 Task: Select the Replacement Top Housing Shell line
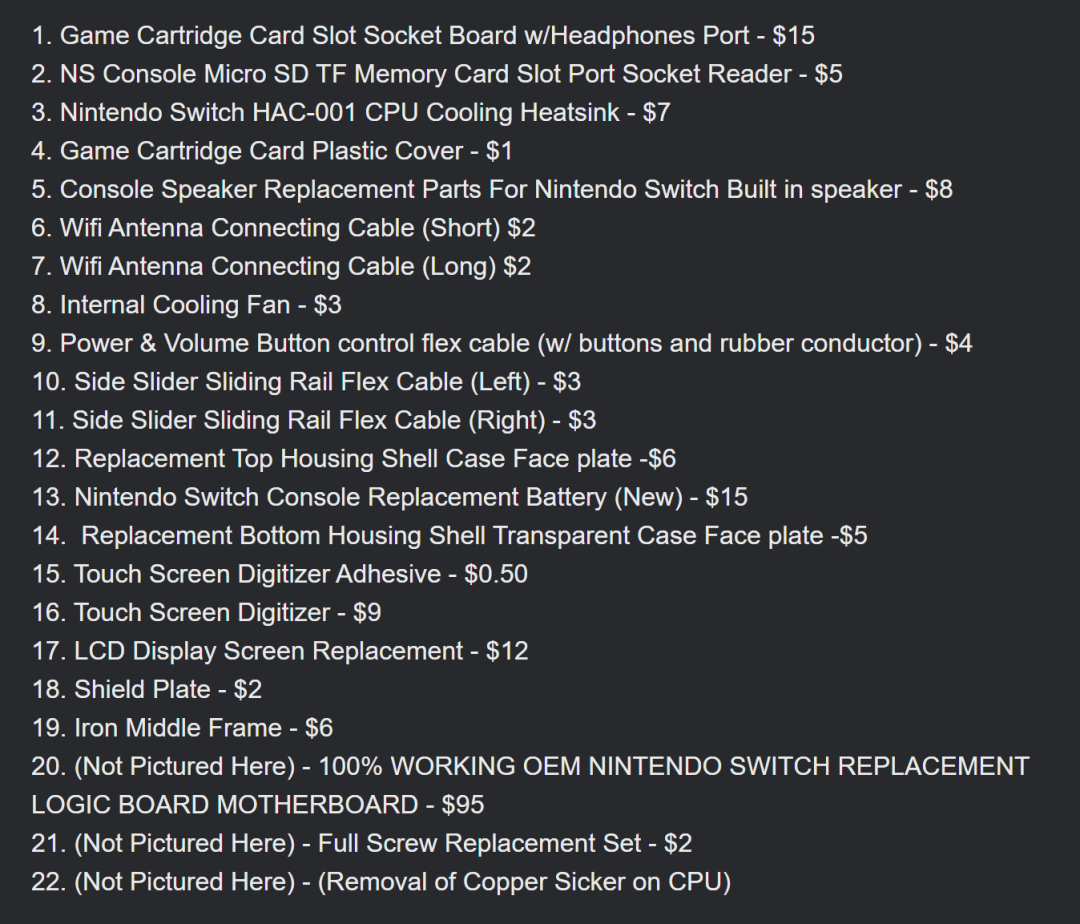[354, 459]
